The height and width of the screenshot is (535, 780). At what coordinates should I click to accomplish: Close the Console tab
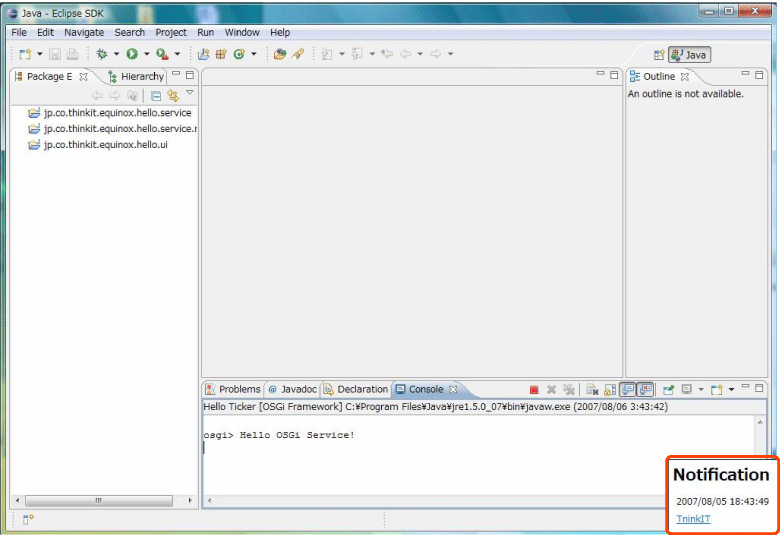tap(453, 389)
